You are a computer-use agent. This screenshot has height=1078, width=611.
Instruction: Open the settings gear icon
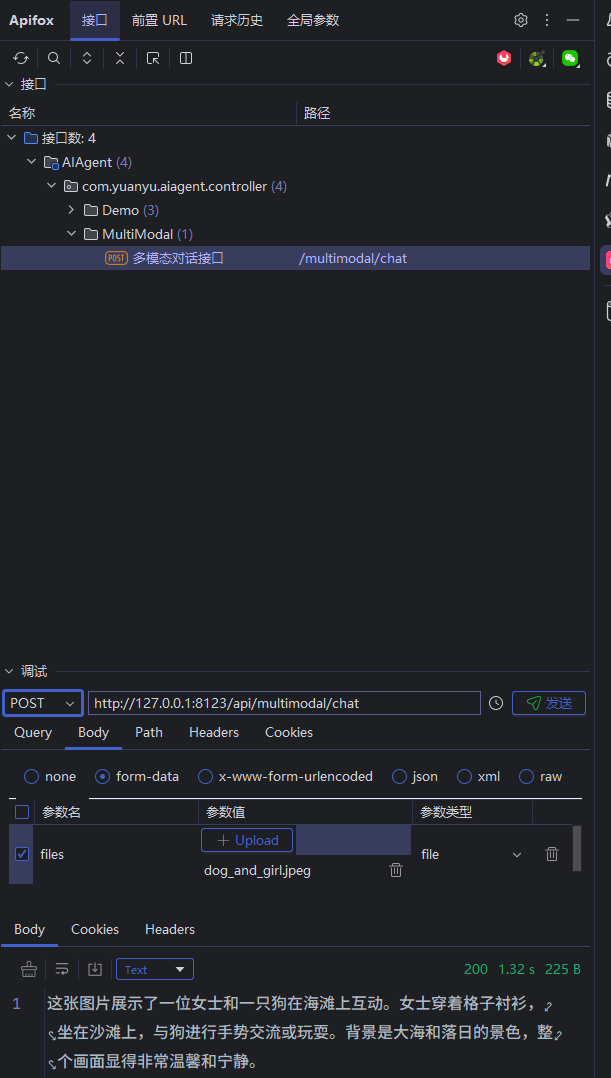click(521, 20)
